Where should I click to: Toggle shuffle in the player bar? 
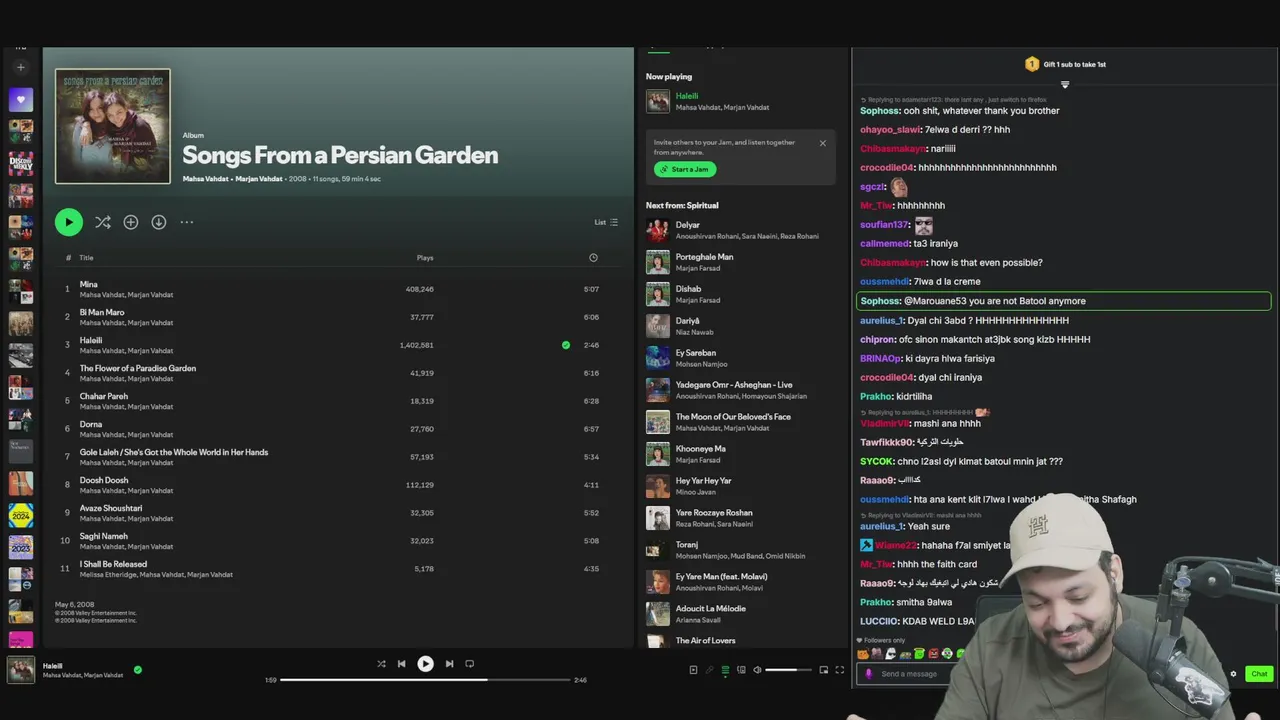(x=381, y=664)
